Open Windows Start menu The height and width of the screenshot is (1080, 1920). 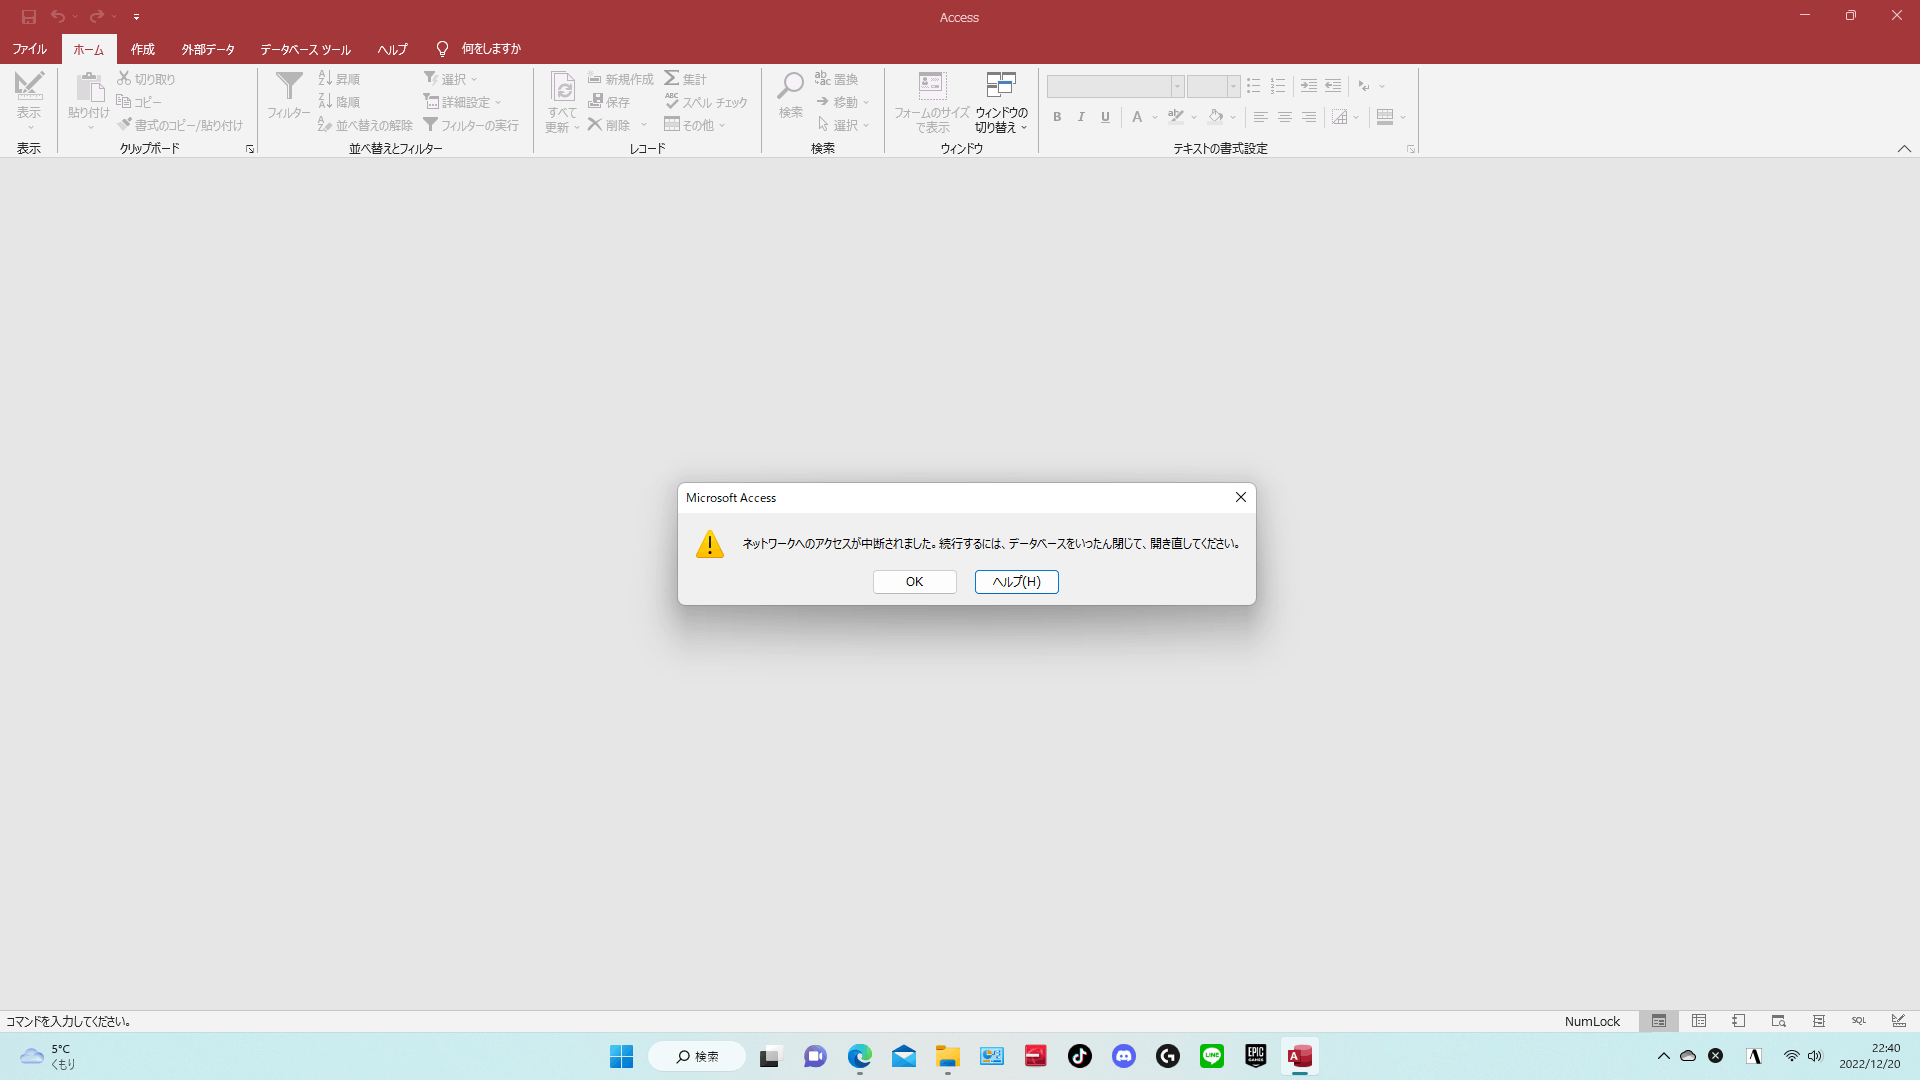(621, 1056)
